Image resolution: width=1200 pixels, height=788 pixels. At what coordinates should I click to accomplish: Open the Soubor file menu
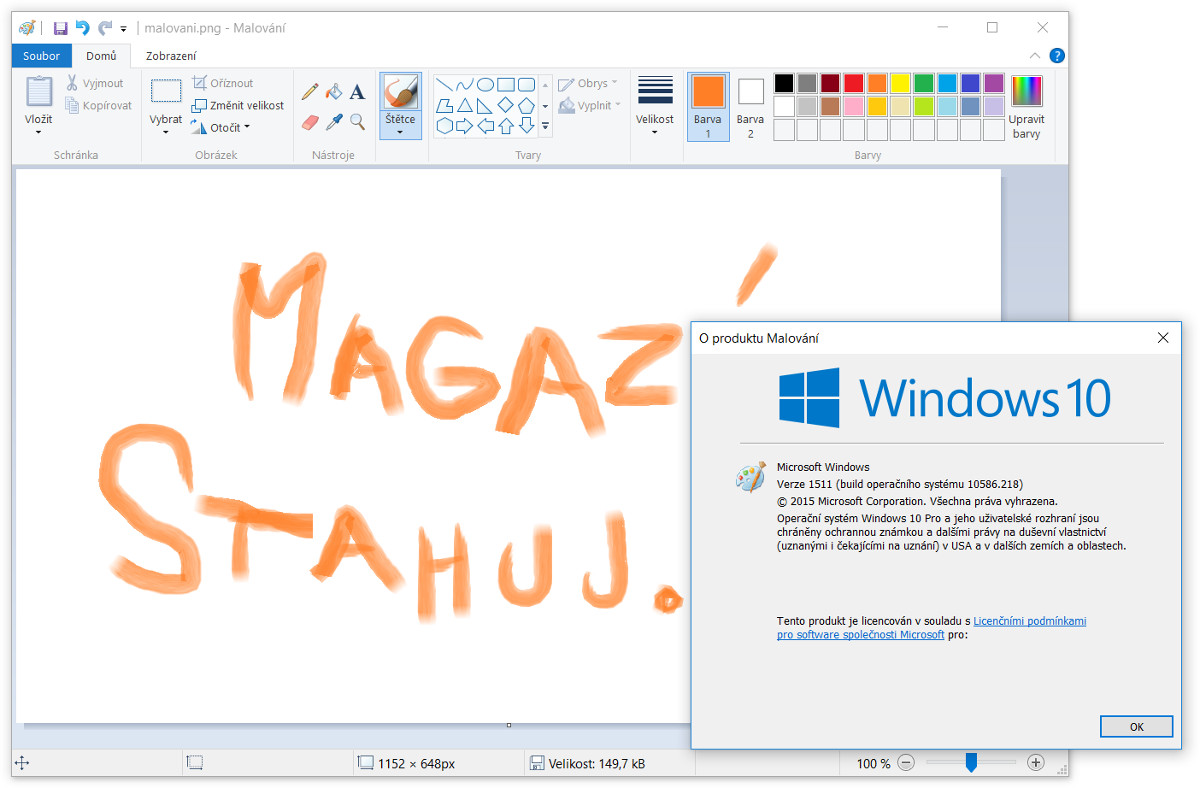(42, 56)
